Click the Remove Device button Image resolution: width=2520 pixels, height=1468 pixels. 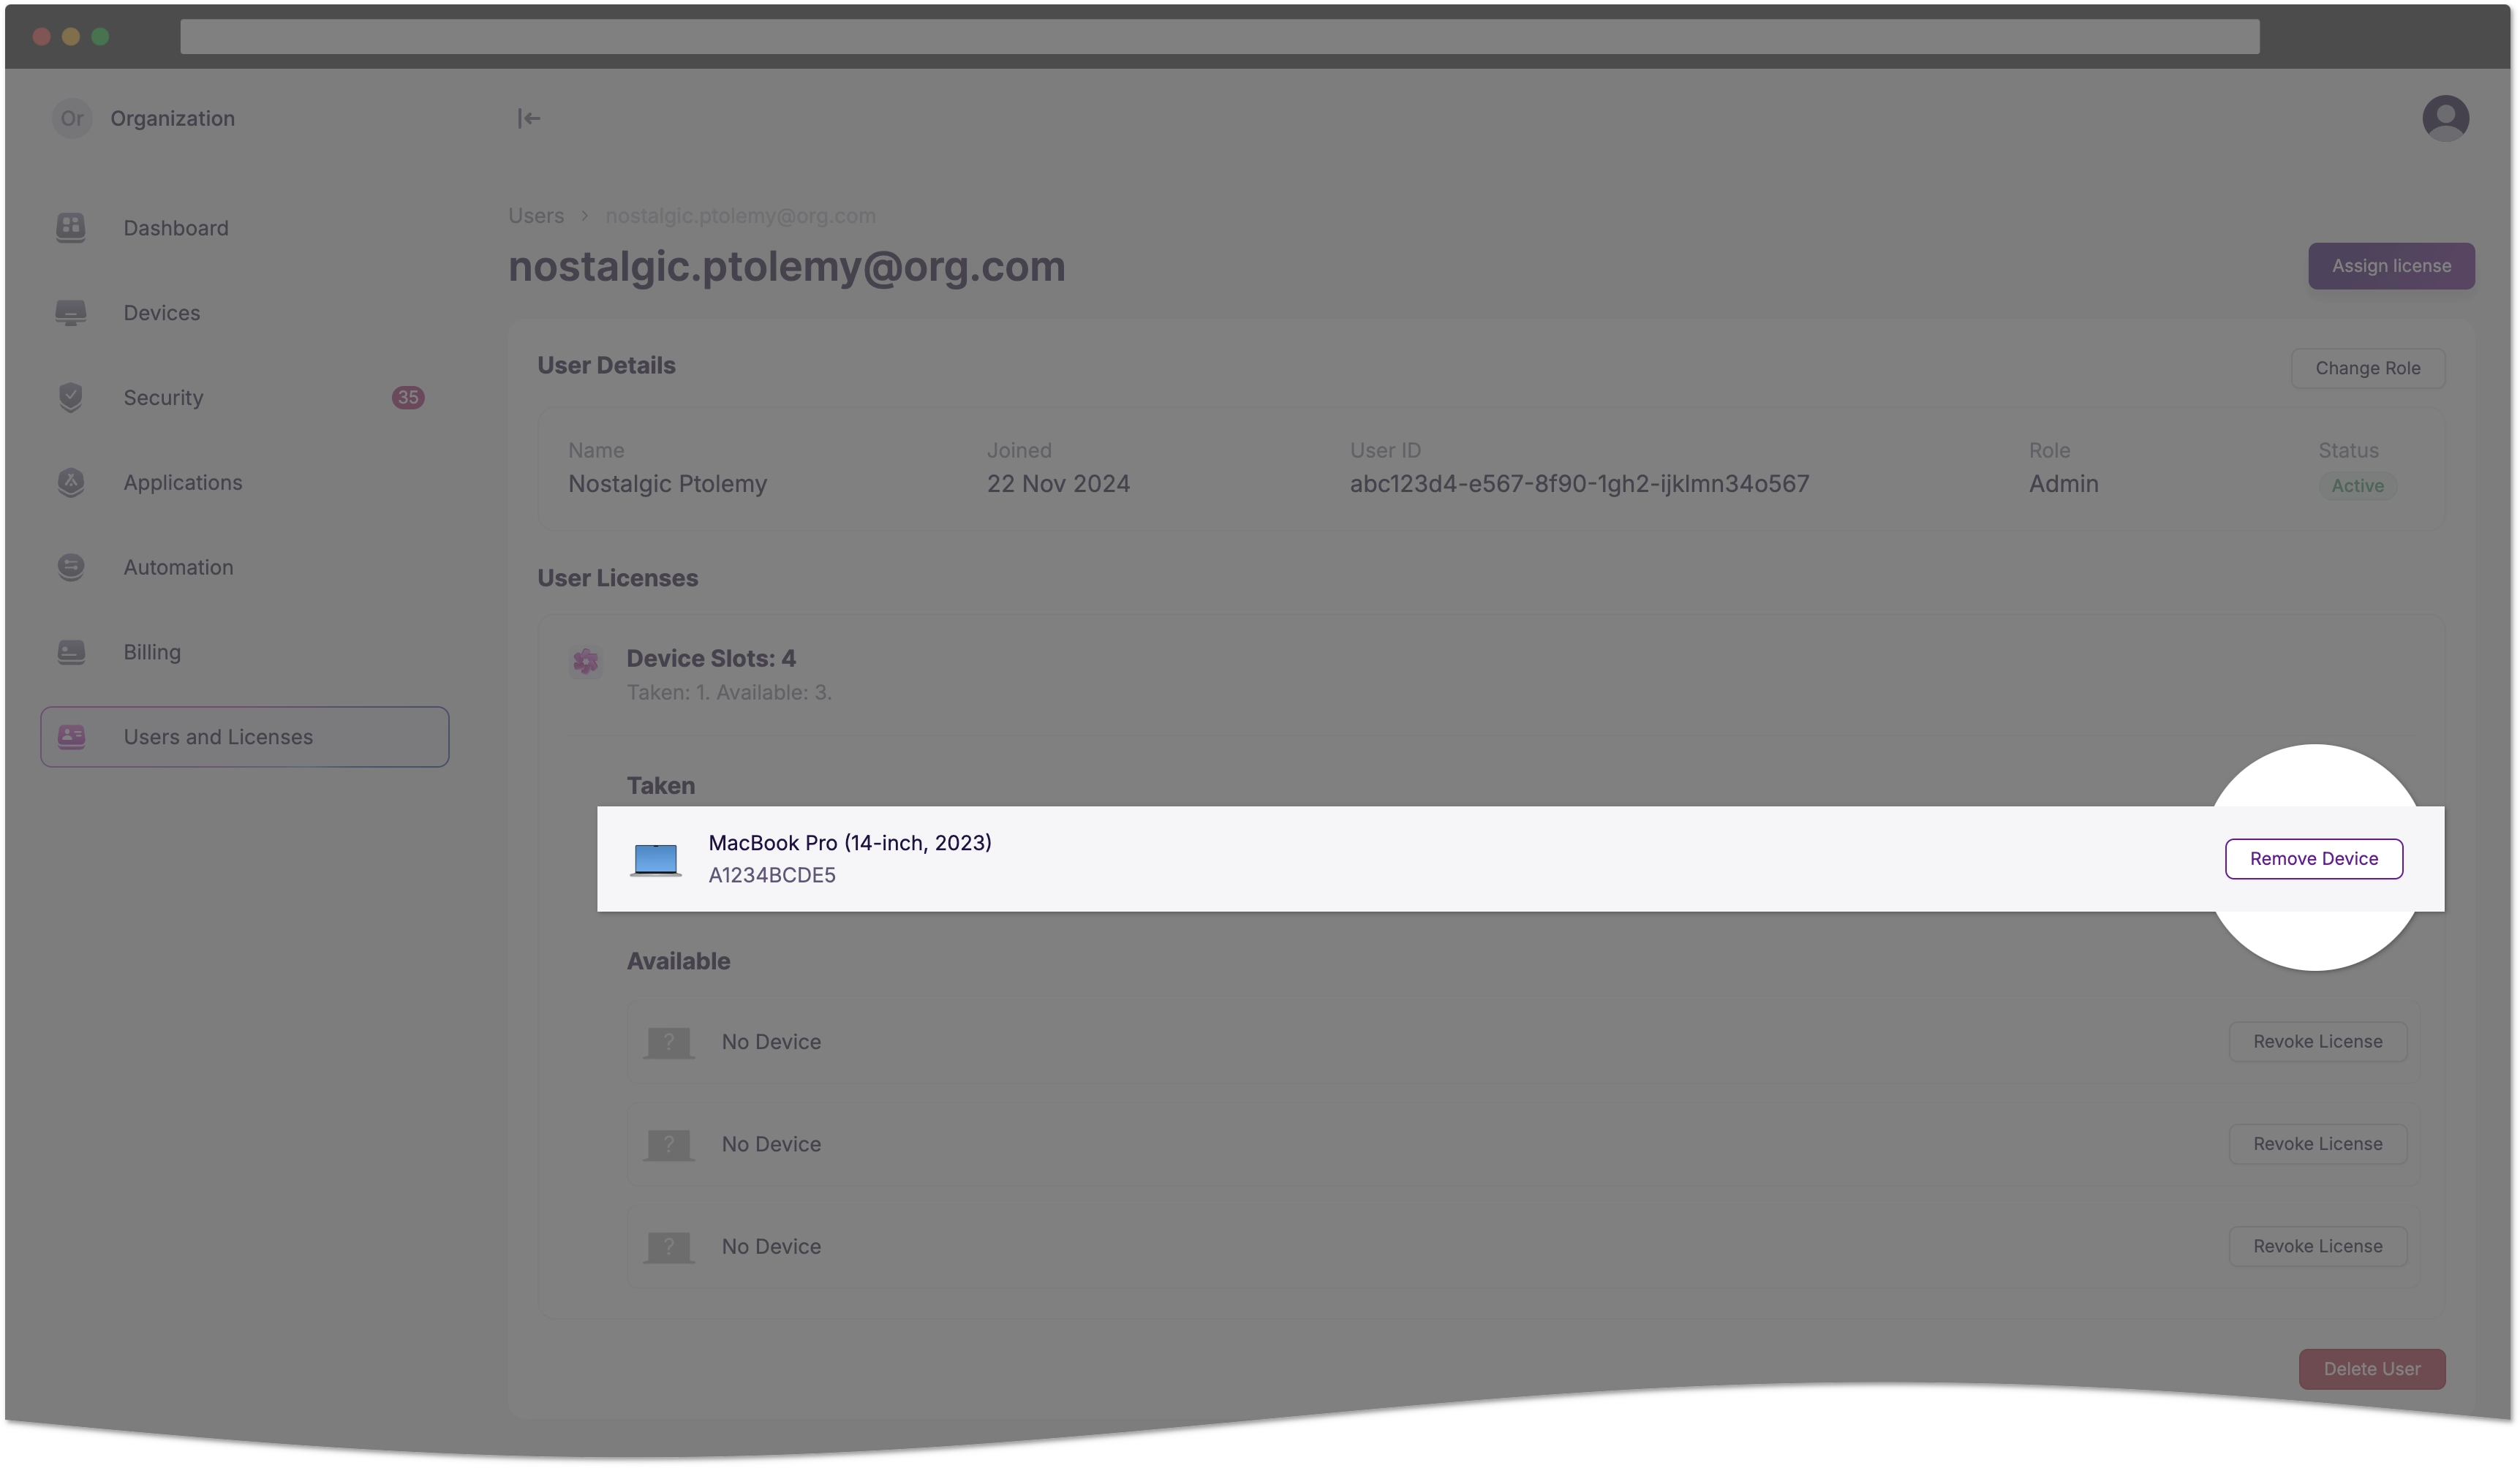pyautogui.click(x=2314, y=858)
